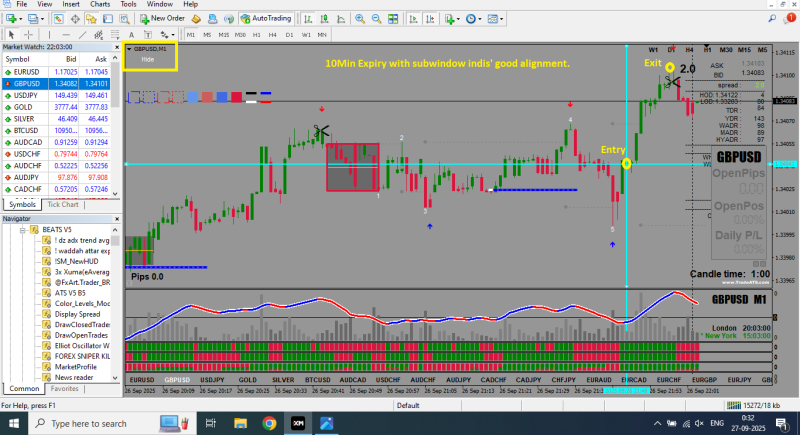Show hidden system tray icons chevron
The height and width of the screenshot is (435, 800).
click(x=657, y=423)
